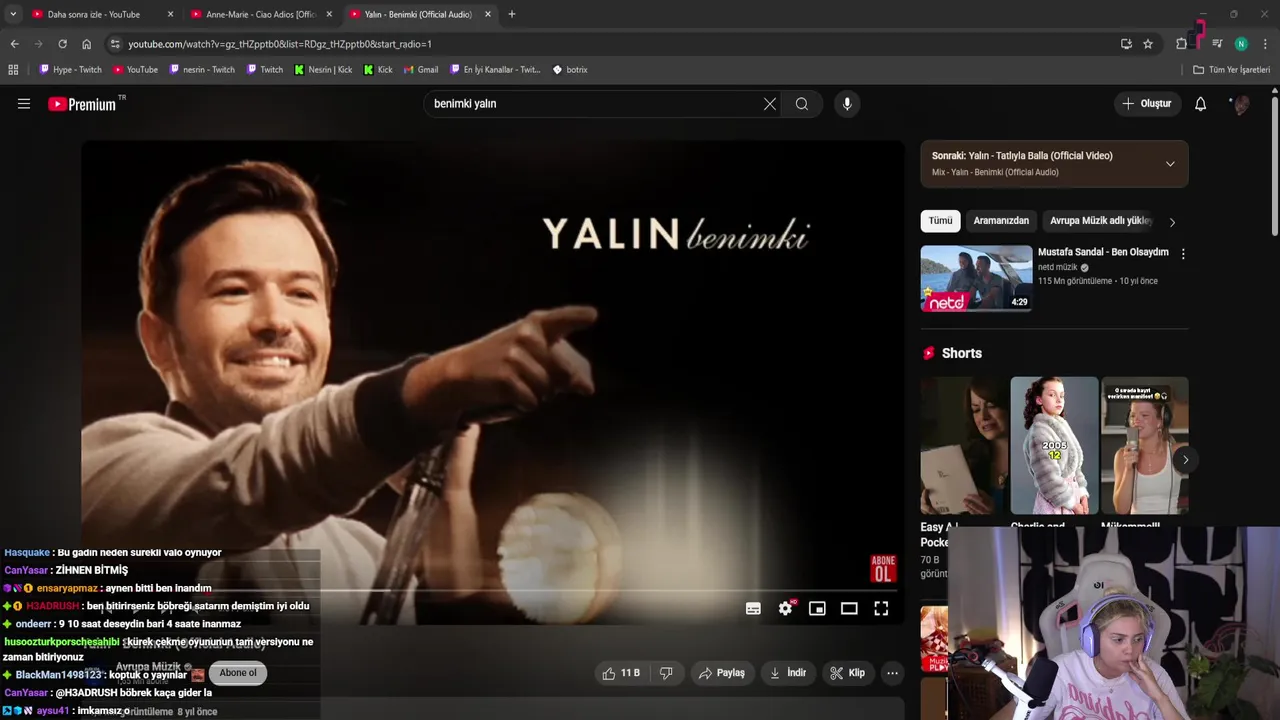Toggle subtitles in the video player
Viewport: 1280px width, 720px height.
point(753,608)
